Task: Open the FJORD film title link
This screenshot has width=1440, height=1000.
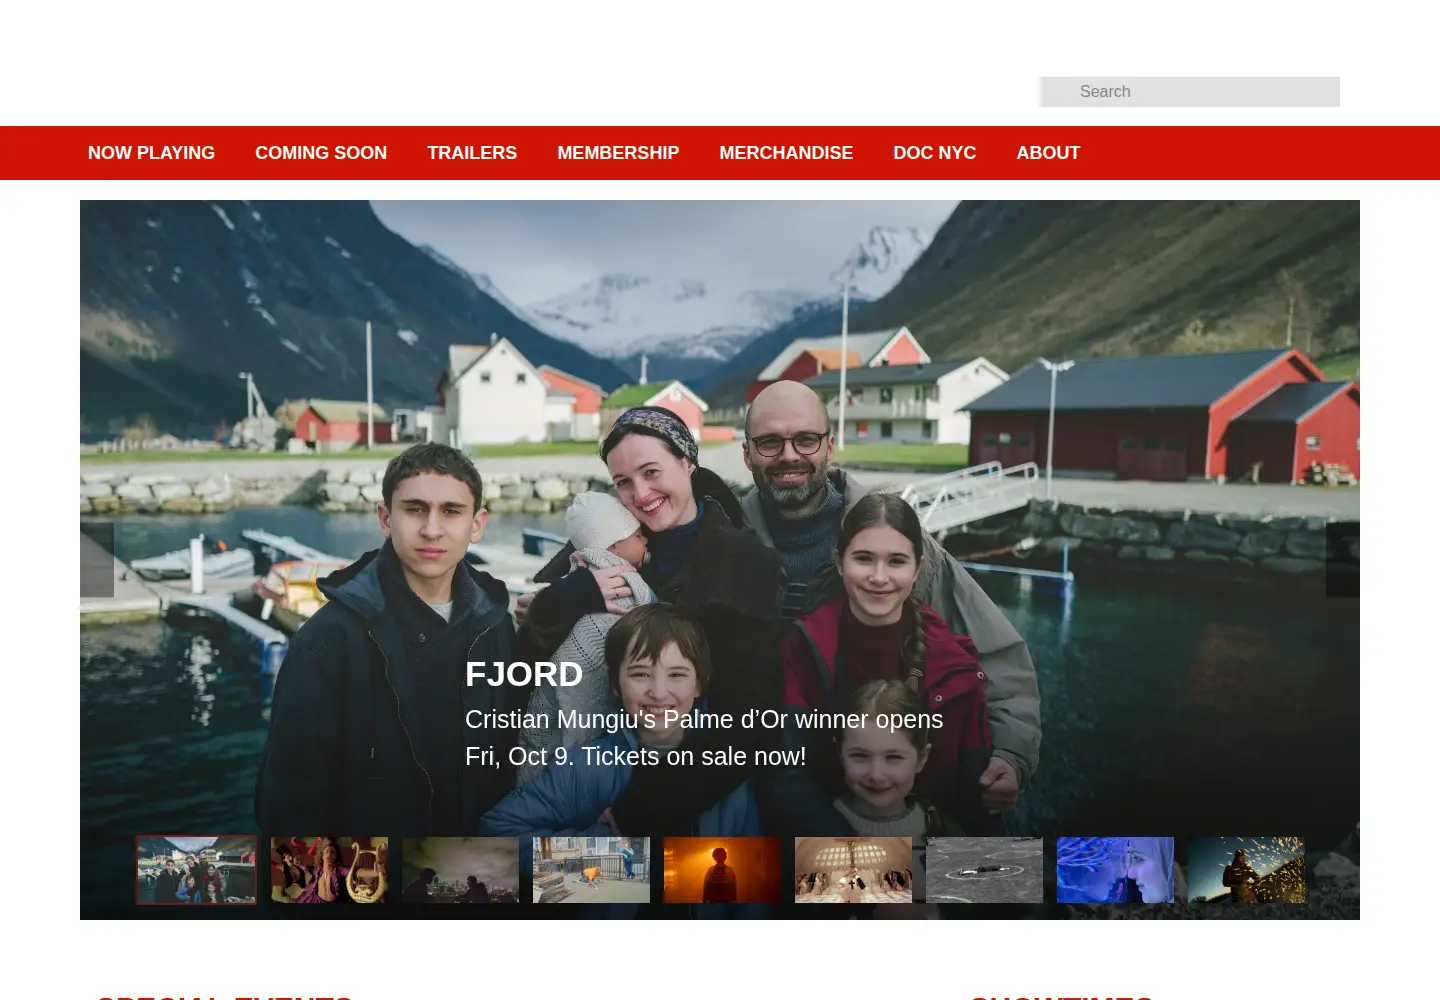Action: coord(524,674)
